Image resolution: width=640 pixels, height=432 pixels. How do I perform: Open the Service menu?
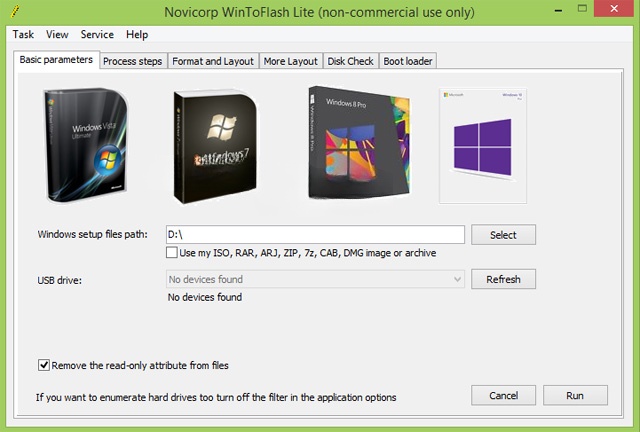click(97, 35)
